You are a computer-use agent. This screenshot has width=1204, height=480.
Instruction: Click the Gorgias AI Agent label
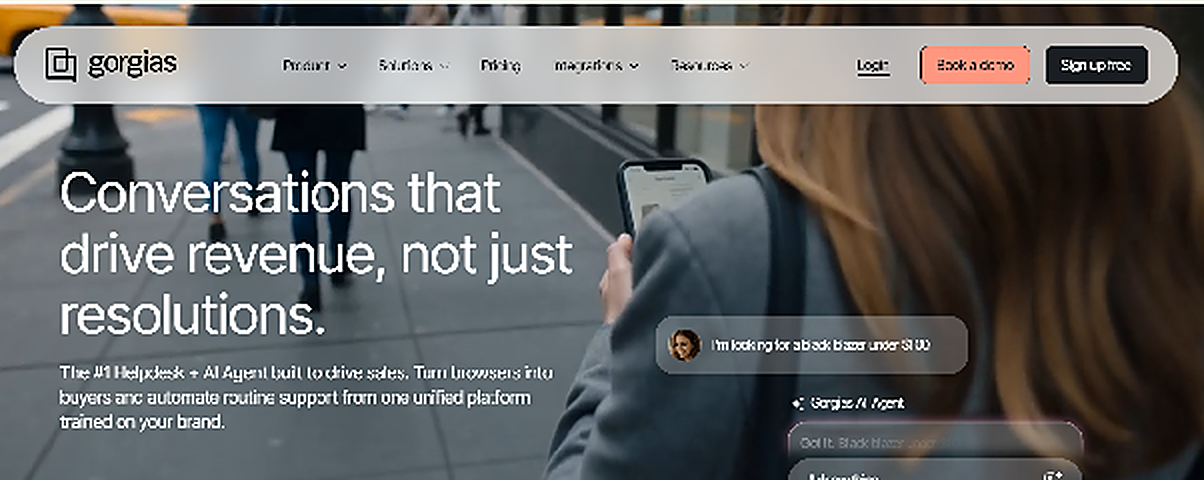point(856,403)
